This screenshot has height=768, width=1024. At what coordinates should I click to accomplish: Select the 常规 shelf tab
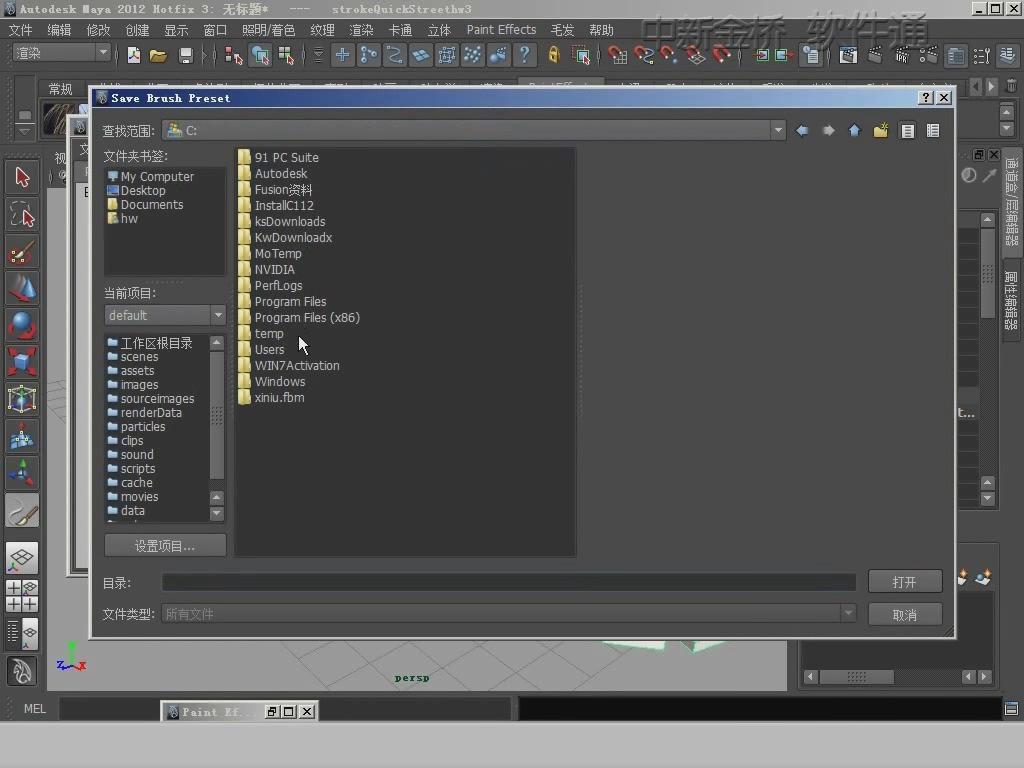[x=61, y=88]
